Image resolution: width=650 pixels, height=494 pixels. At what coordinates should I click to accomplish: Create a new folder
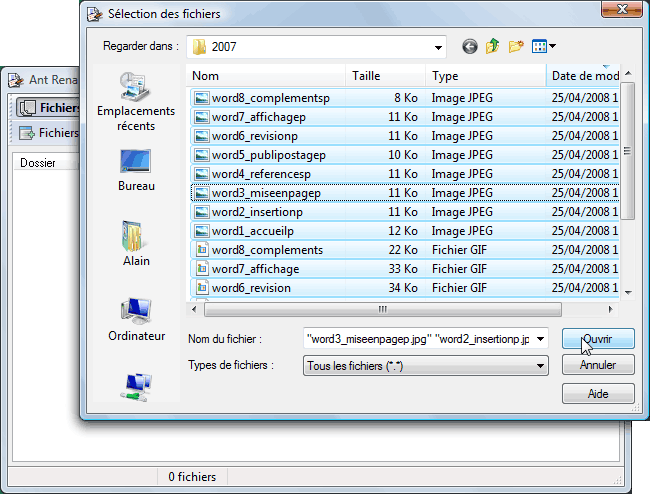coord(516,46)
